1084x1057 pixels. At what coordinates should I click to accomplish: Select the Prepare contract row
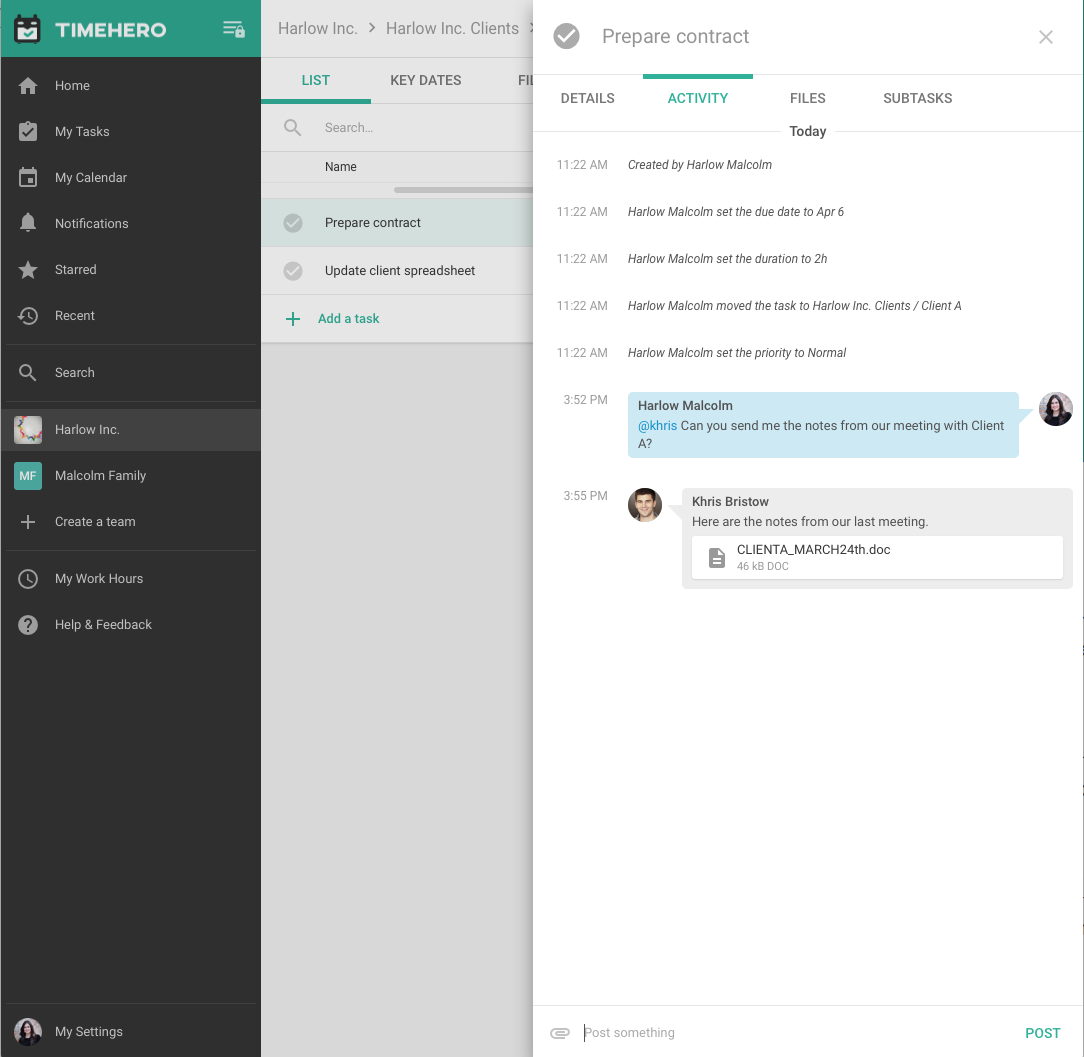coord(397,223)
